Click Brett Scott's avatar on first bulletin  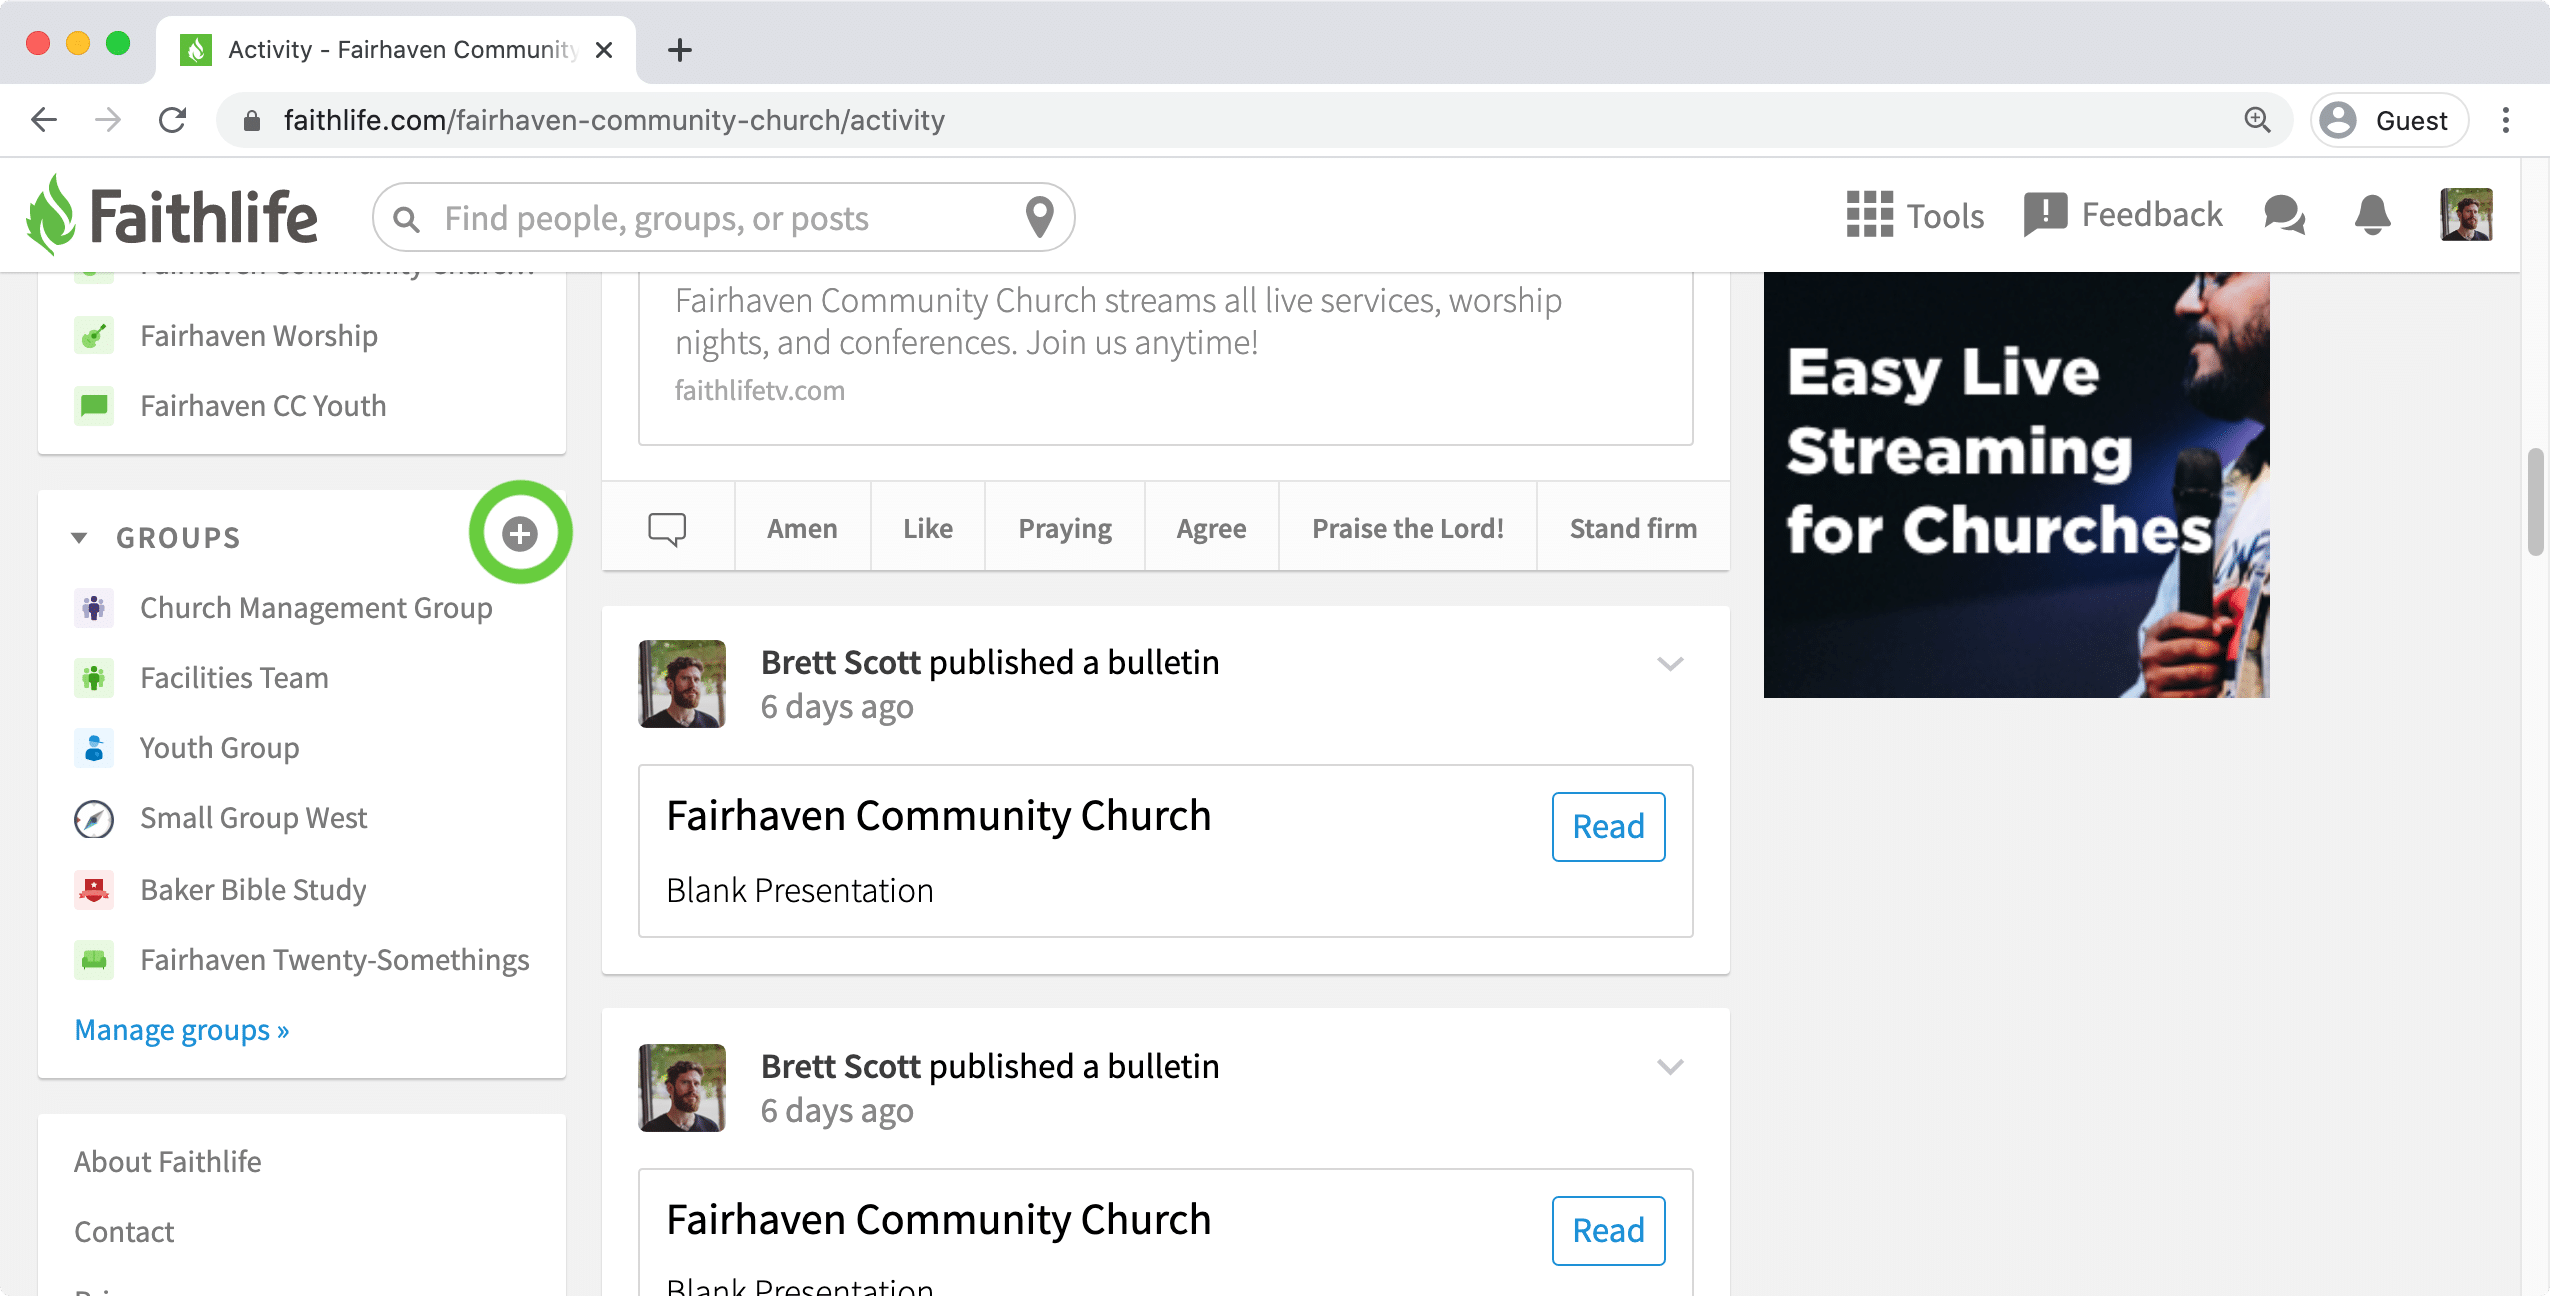point(682,684)
